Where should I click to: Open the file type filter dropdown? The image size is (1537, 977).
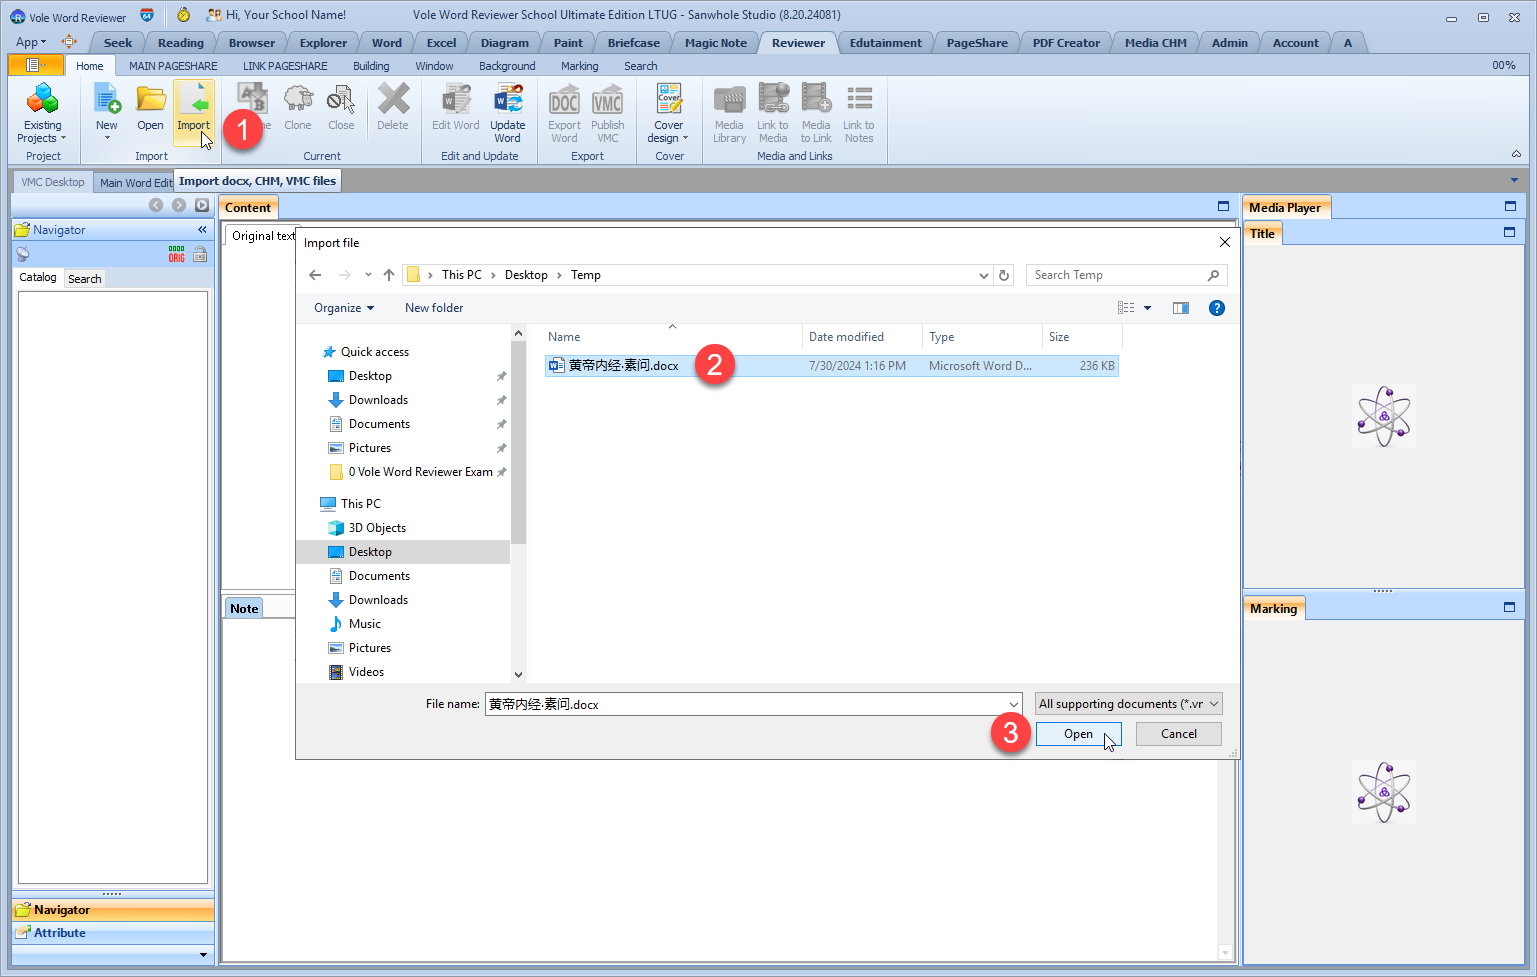pos(1128,704)
